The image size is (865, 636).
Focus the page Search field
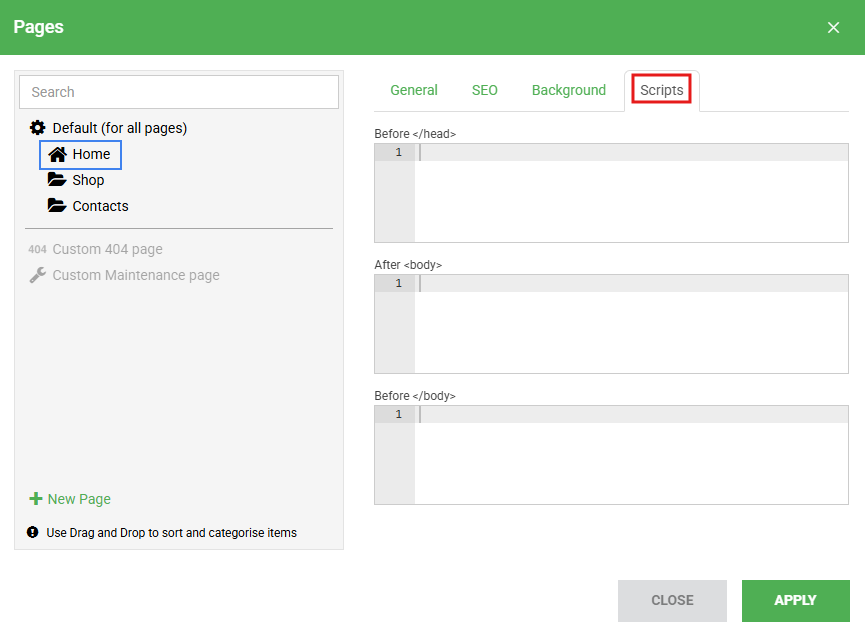[x=179, y=92]
